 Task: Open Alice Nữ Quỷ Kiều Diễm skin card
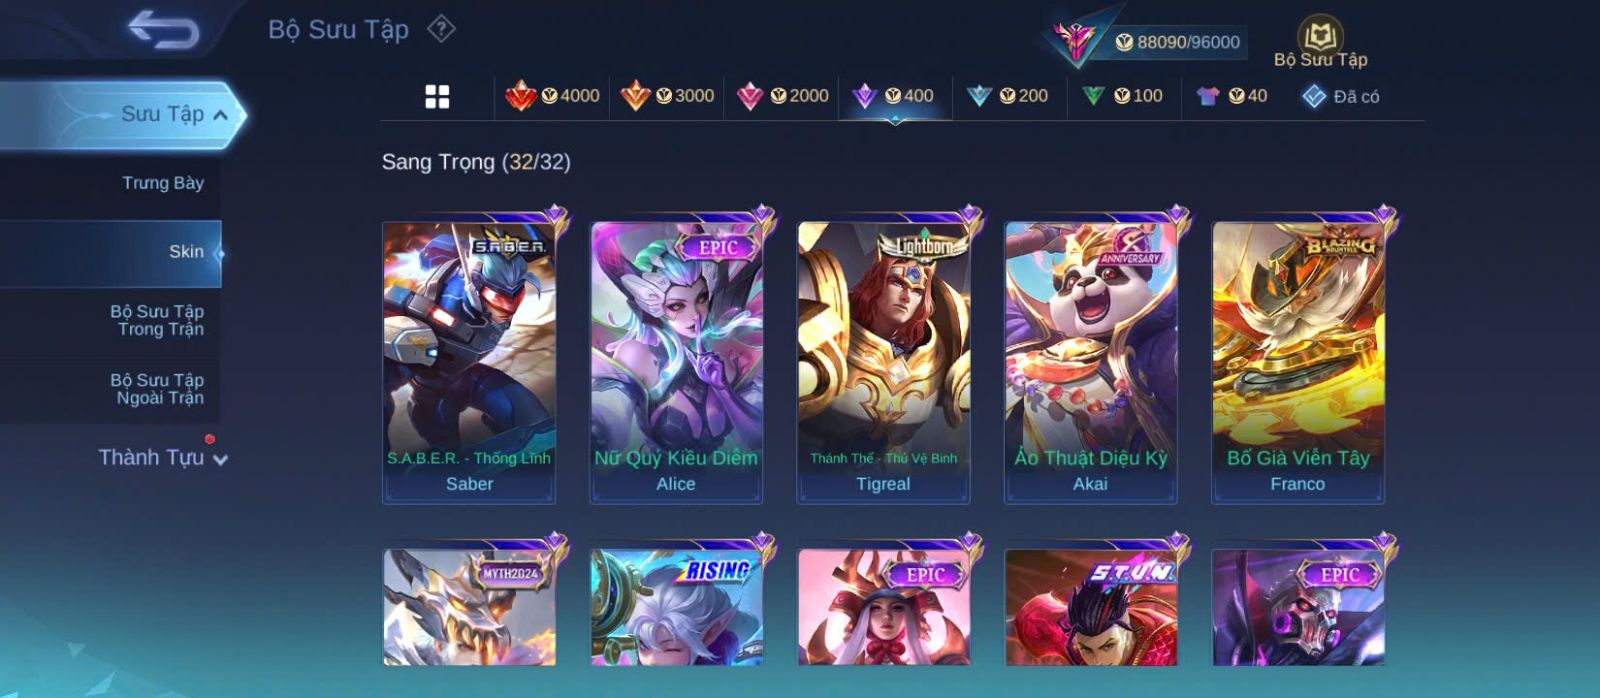[x=676, y=362]
